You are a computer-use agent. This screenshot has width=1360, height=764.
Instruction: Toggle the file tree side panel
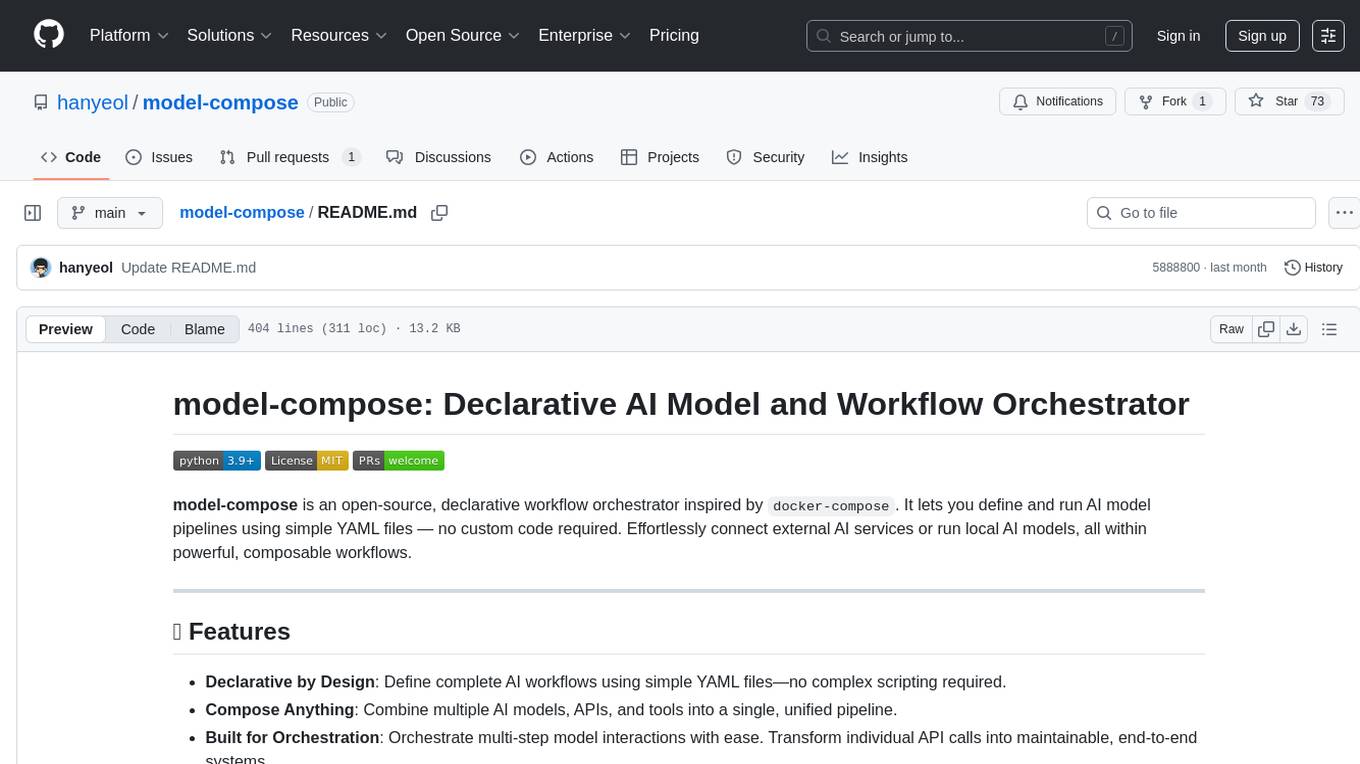pos(33,213)
